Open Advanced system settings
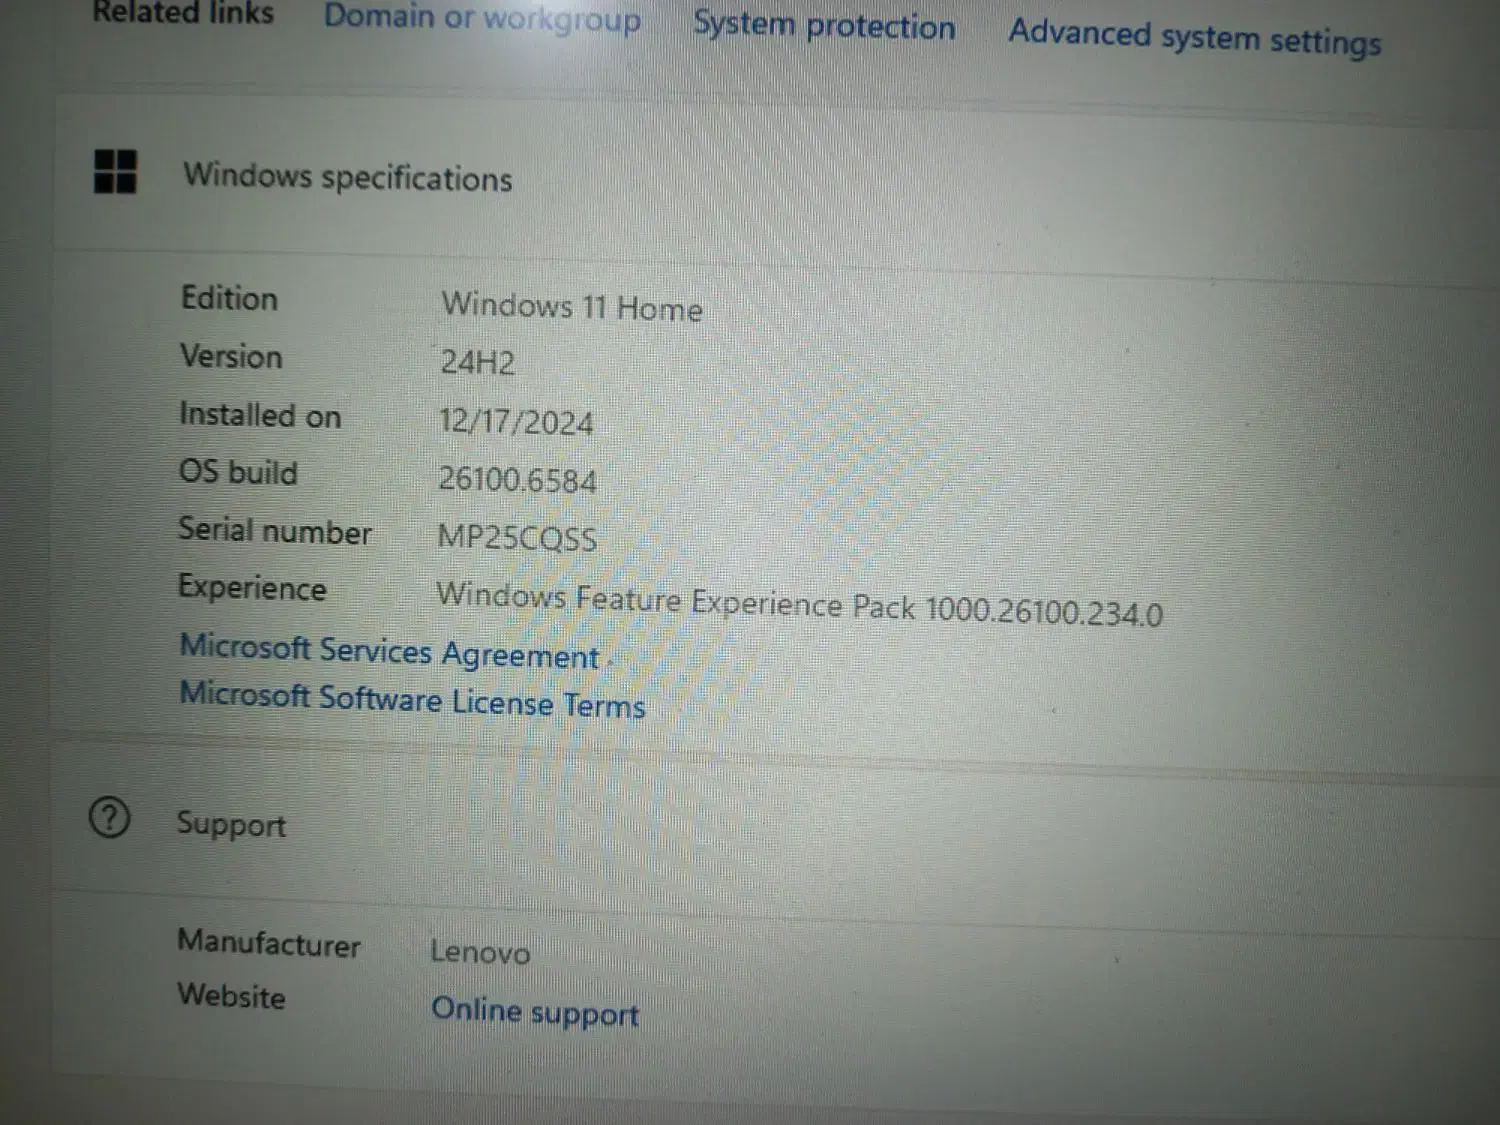The width and height of the screenshot is (1500, 1125). coord(1194,37)
